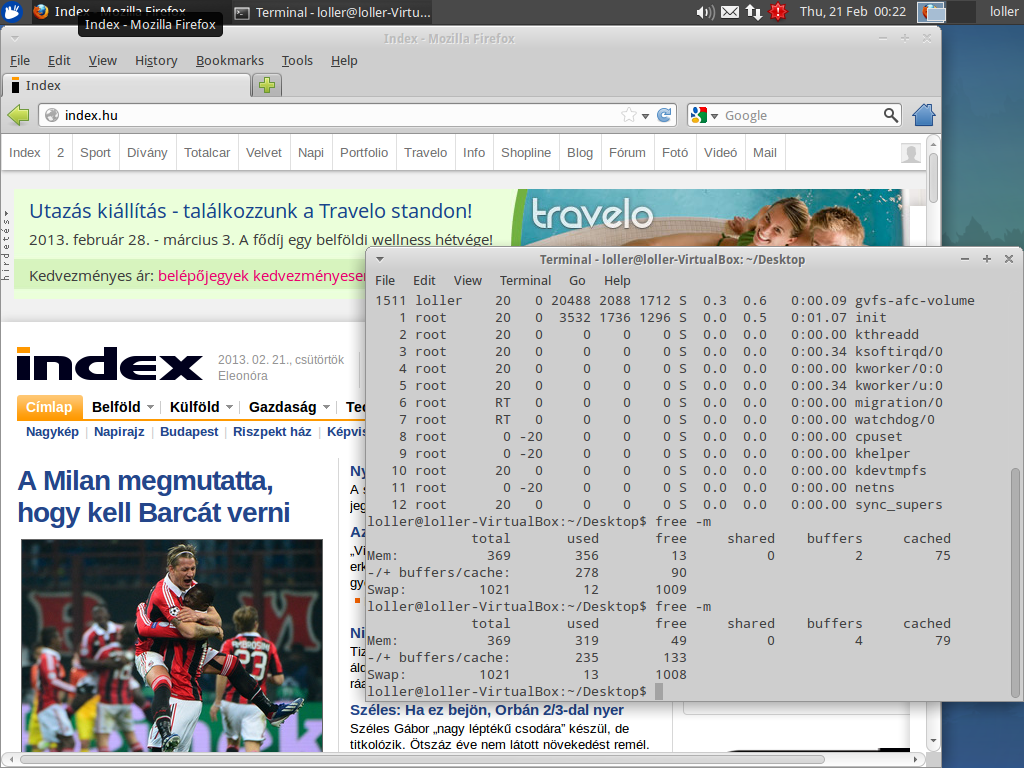
Task: Open Firefox File menu
Action: pos(20,61)
